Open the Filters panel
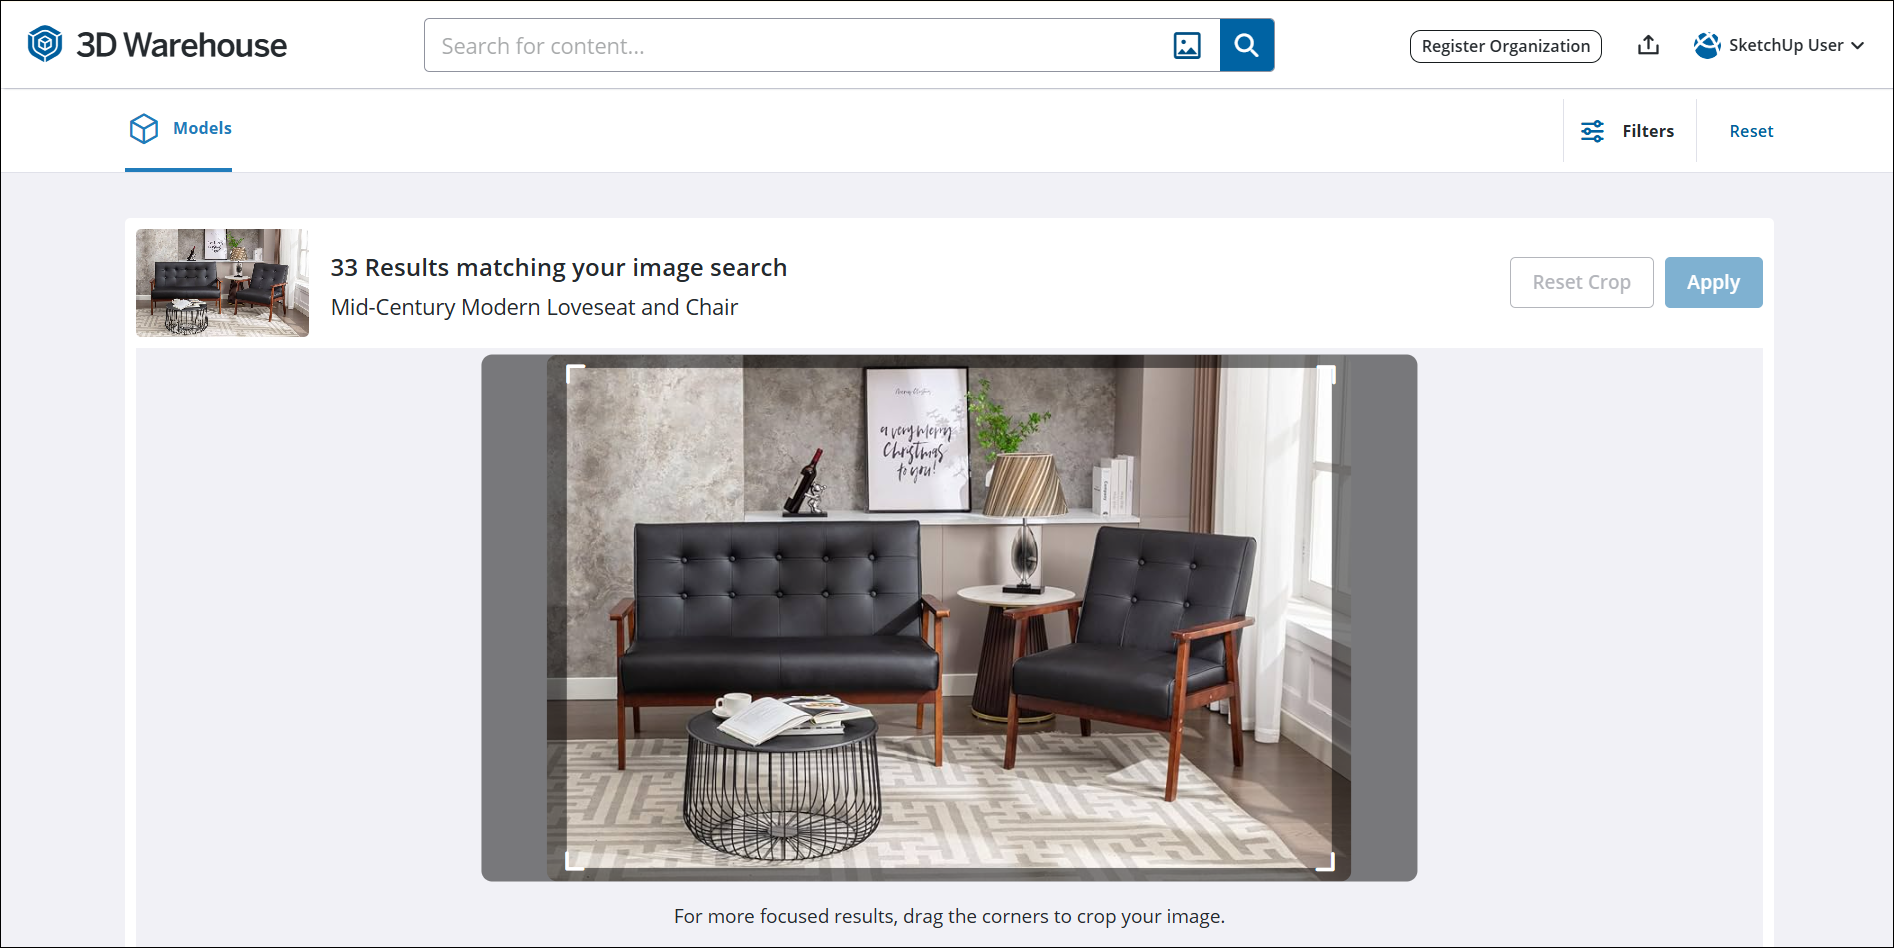1894x948 pixels. coord(1628,131)
